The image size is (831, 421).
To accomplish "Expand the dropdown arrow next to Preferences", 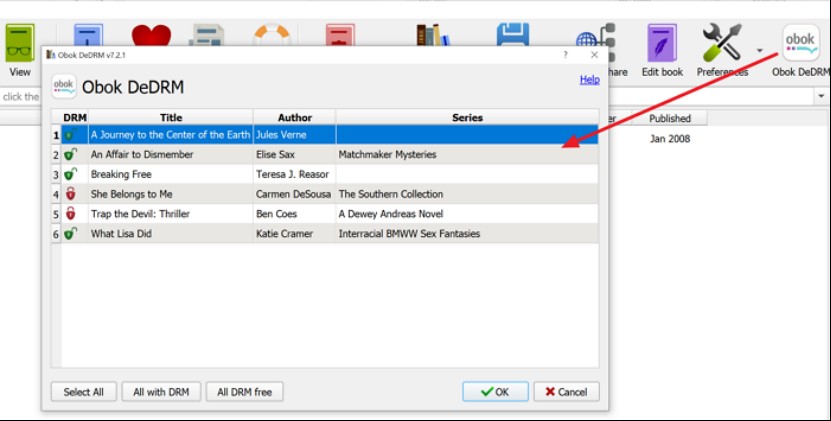I will [x=759, y=51].
